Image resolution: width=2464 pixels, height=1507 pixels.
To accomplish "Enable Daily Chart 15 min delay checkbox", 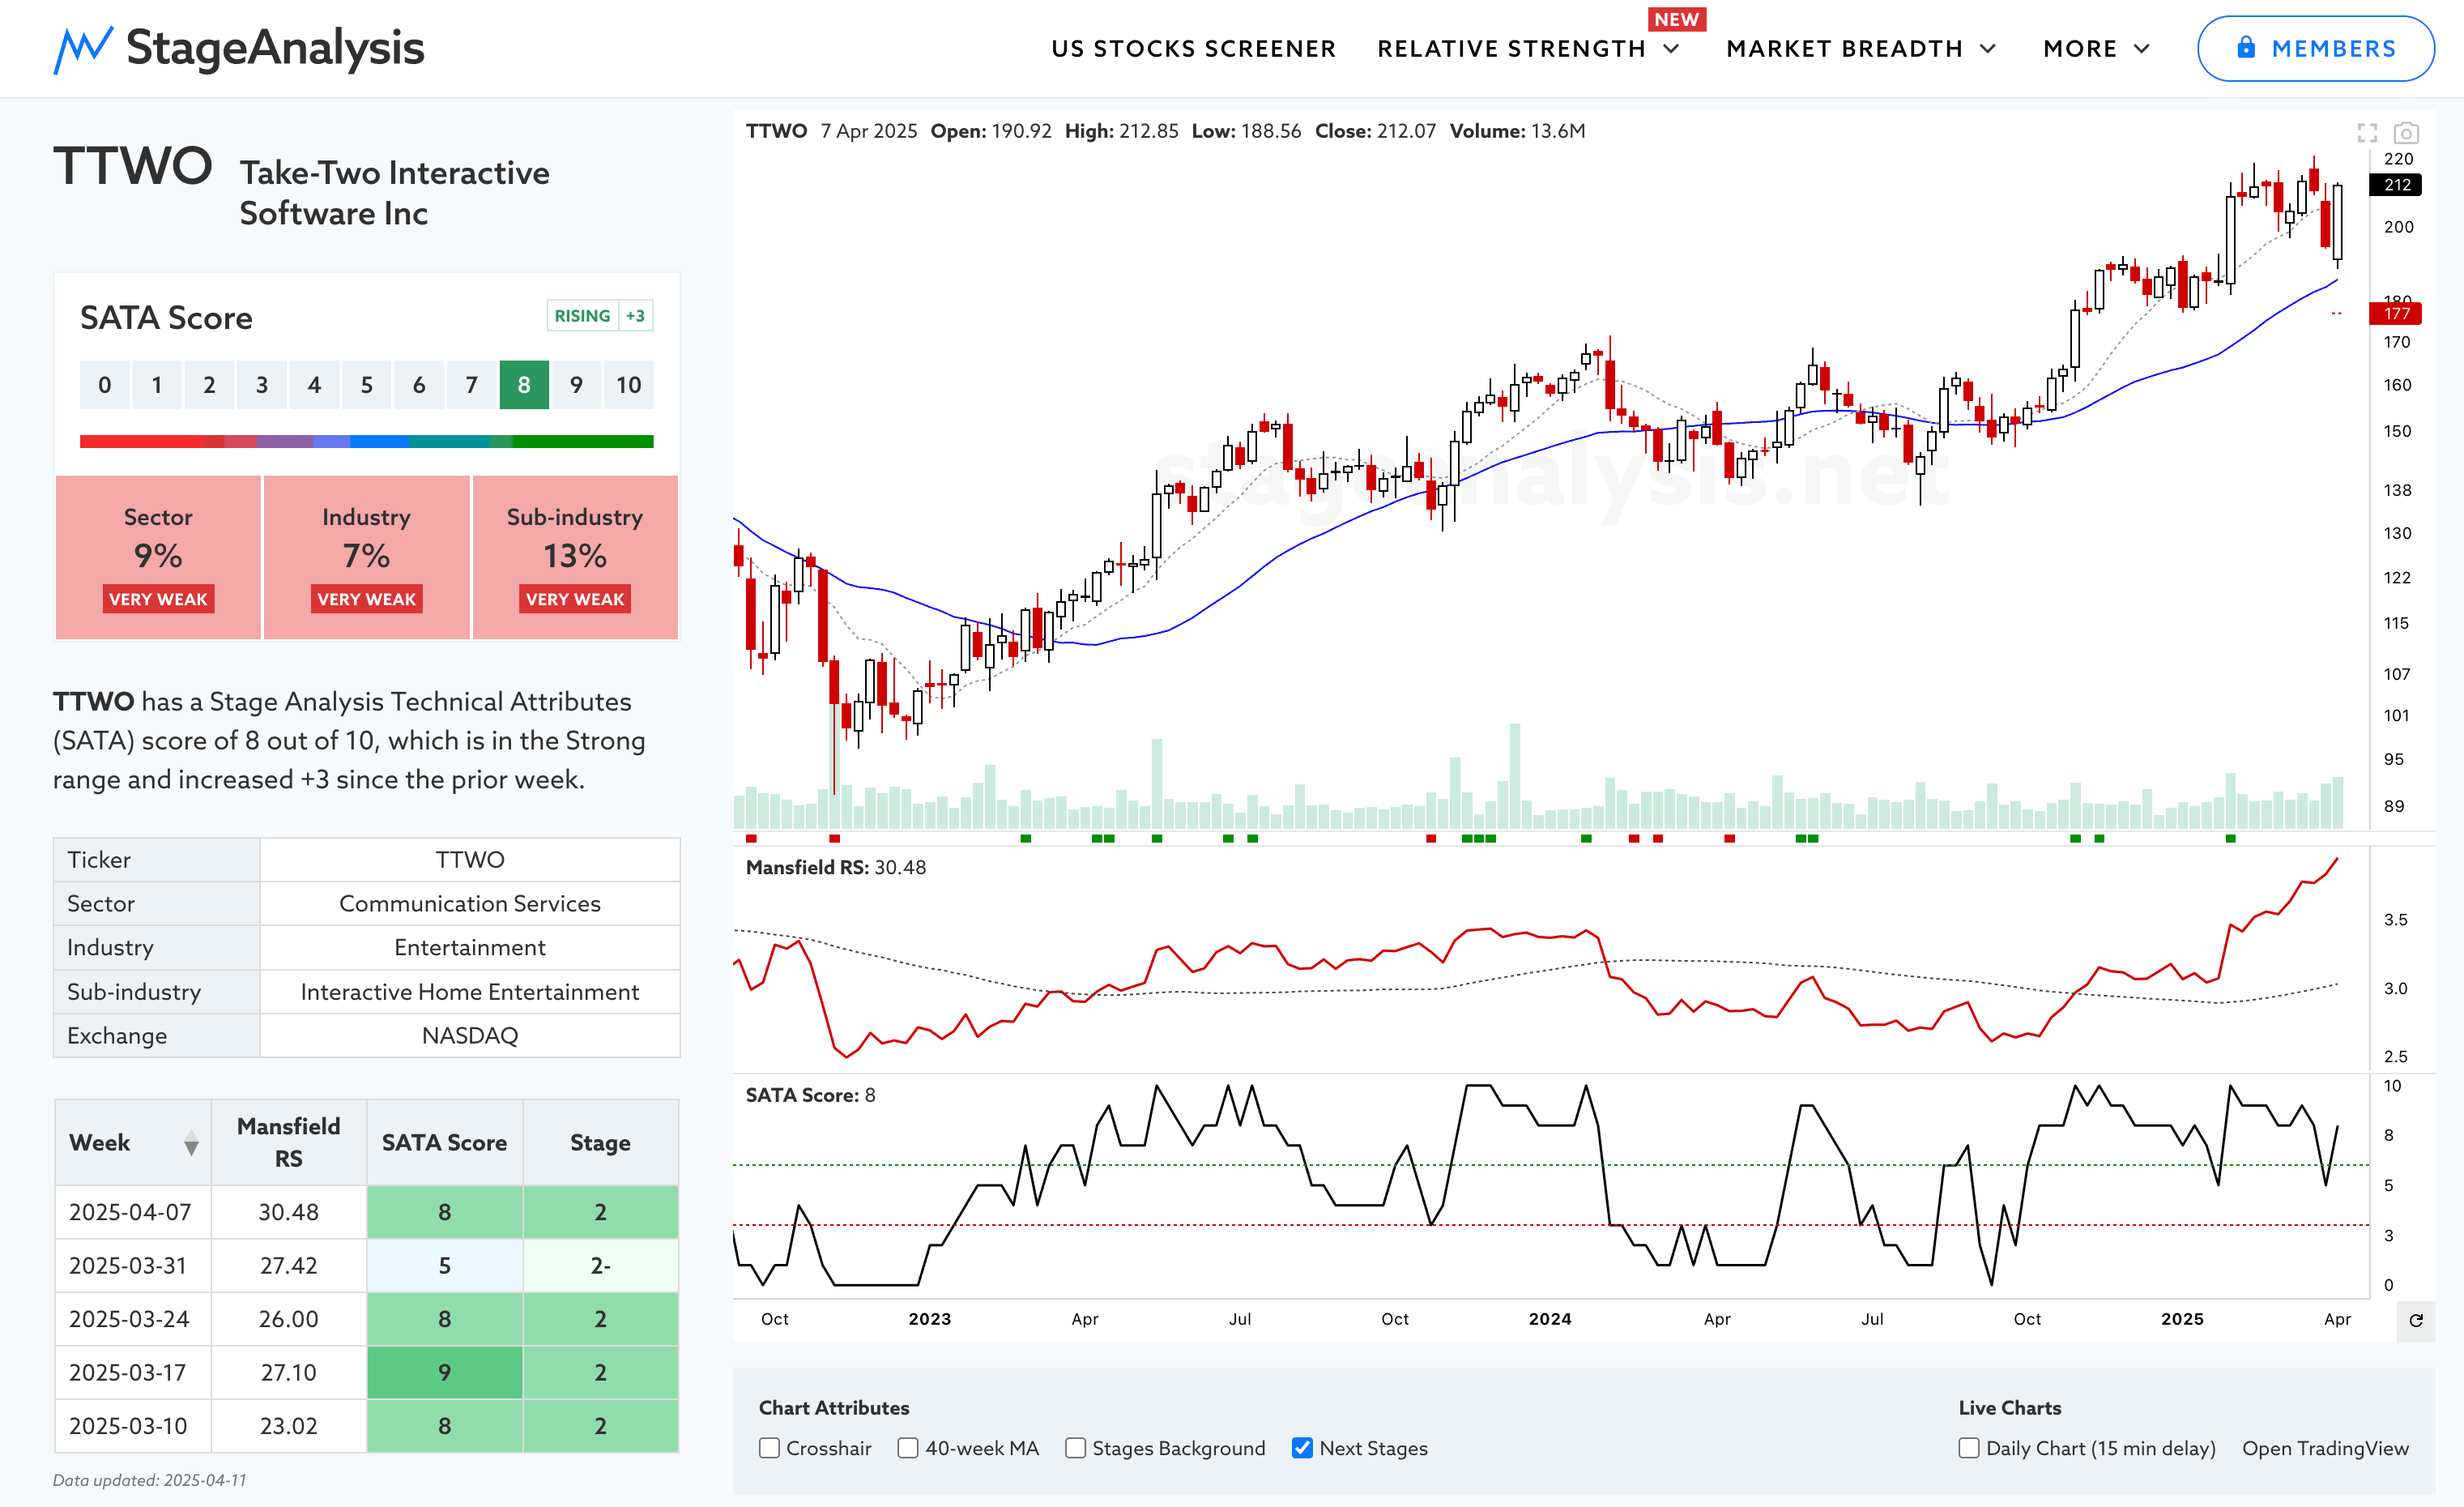I will (1969, 1448).
